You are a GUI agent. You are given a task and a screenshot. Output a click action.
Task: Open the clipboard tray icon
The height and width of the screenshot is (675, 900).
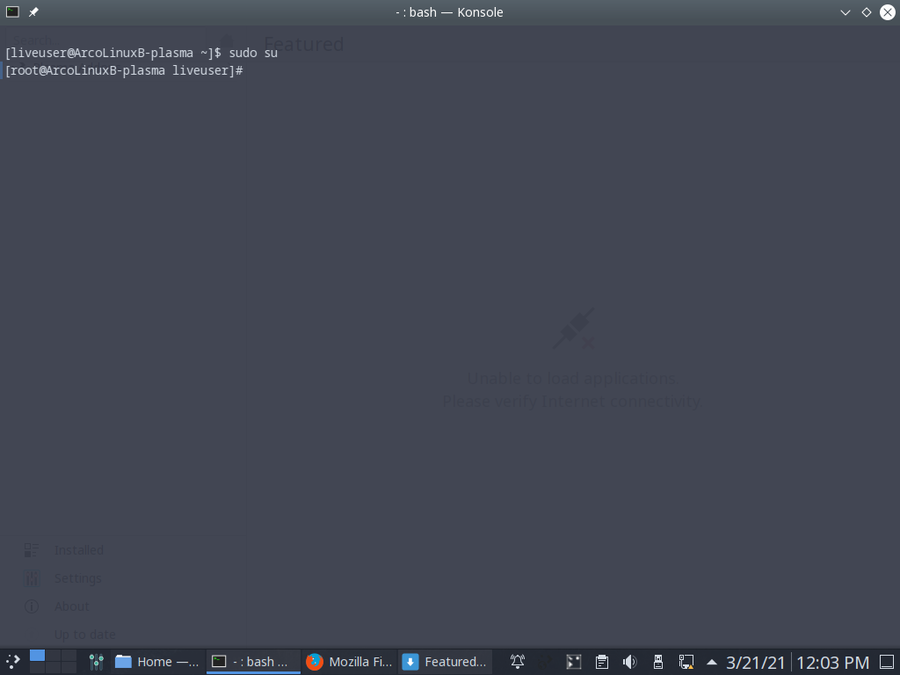pyautogui.click(x=602, y=662)
